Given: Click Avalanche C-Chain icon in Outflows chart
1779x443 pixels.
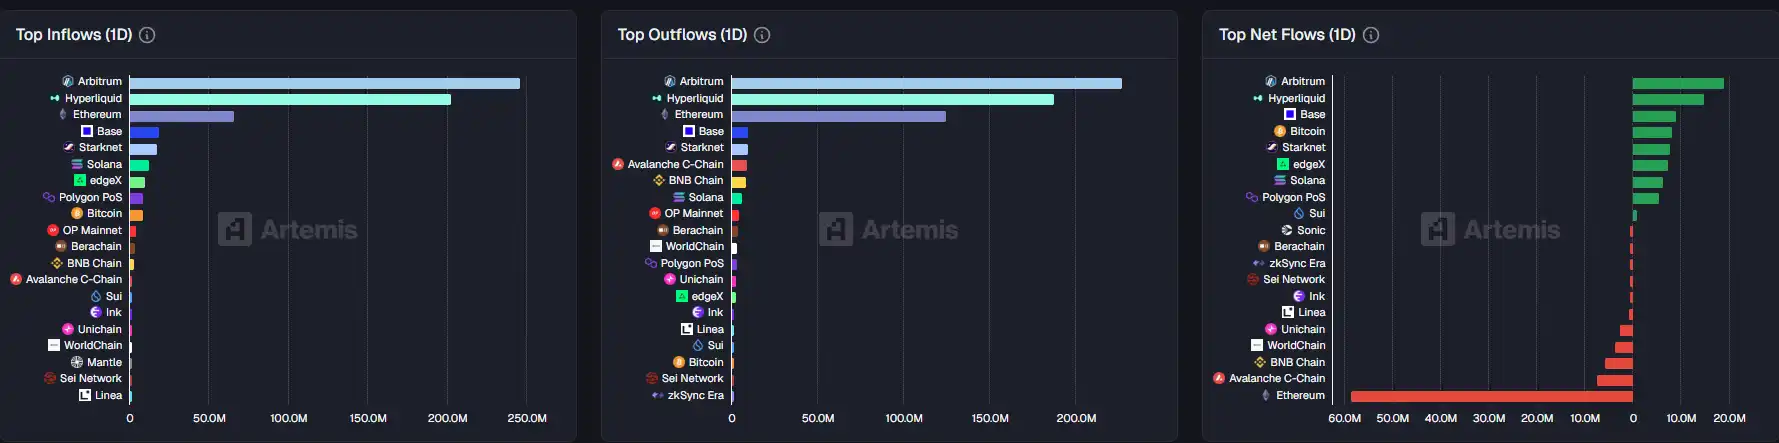Looking at the screenshot, I should 618,164.
